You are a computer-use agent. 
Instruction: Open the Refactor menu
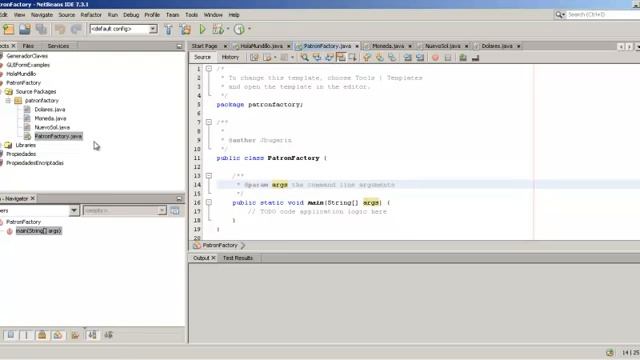point(91,15)
